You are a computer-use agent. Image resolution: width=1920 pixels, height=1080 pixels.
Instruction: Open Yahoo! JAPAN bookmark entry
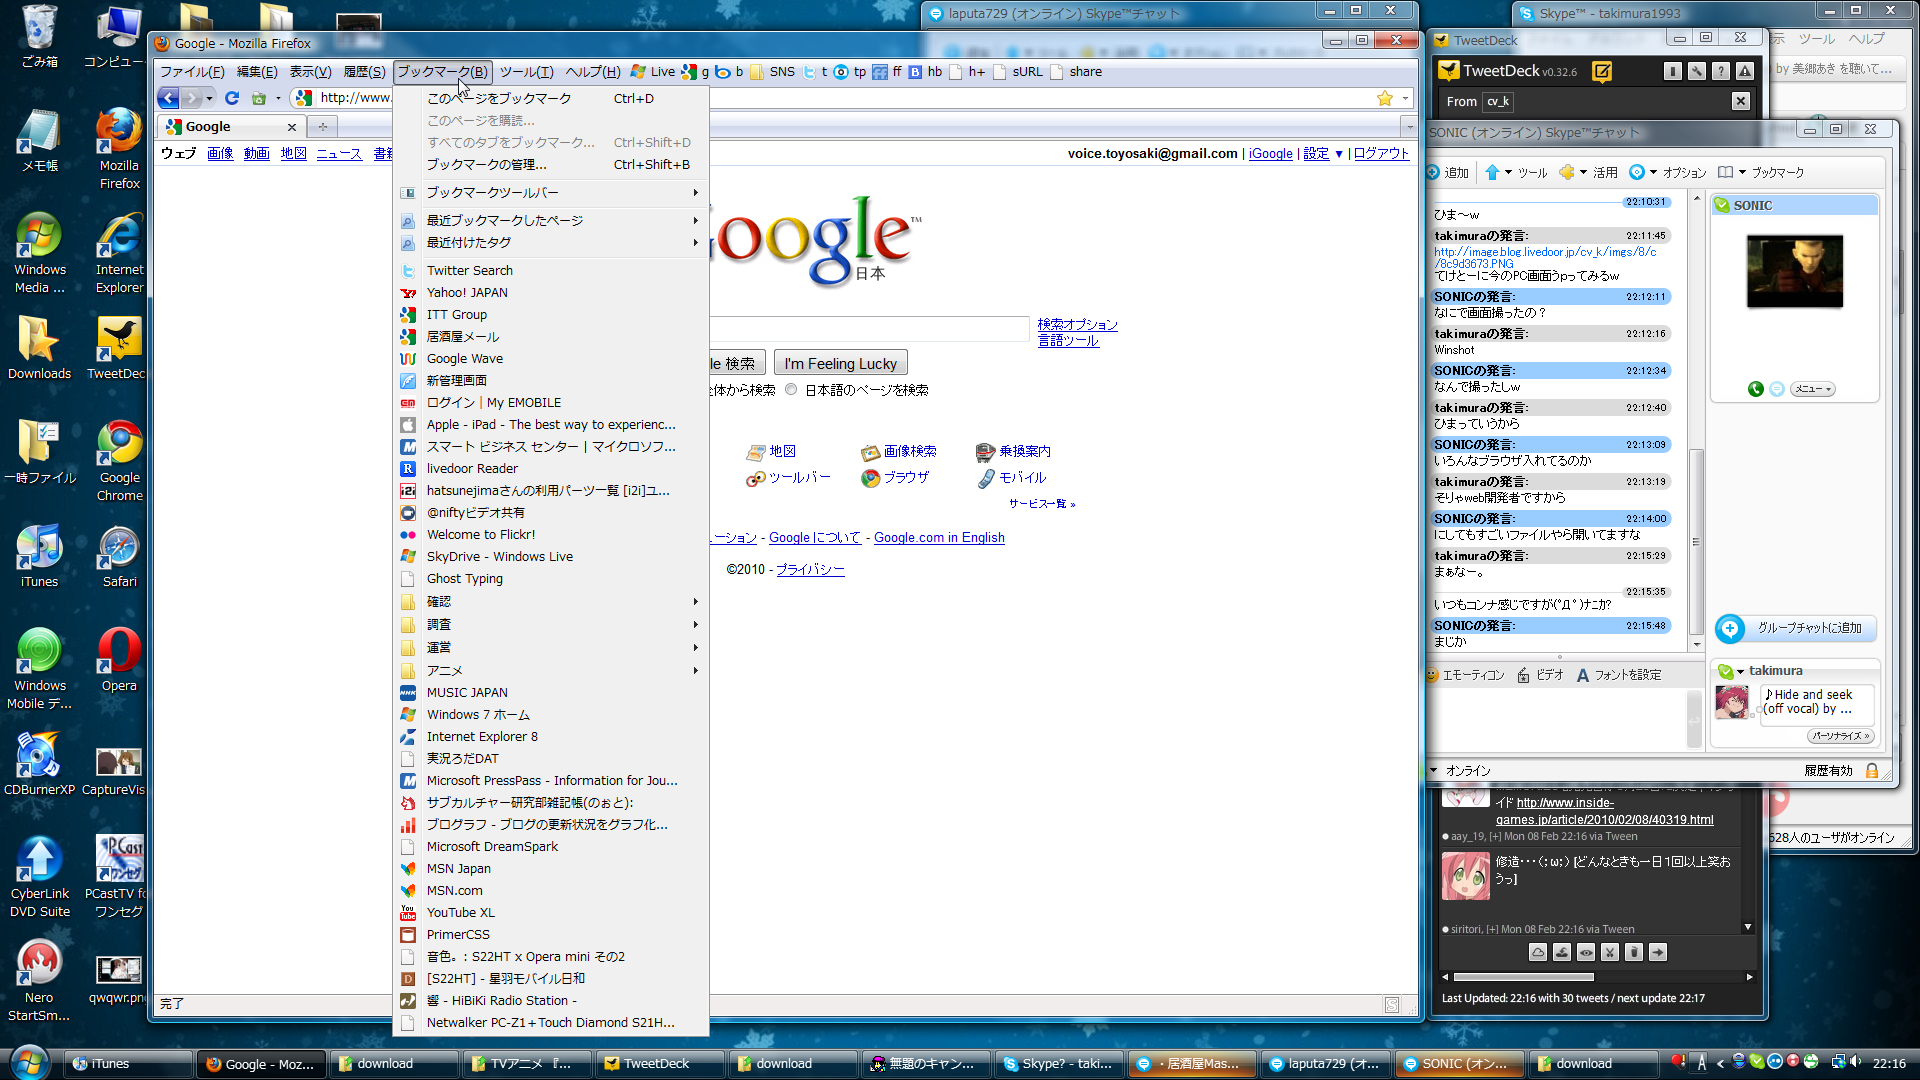point(551,293)
